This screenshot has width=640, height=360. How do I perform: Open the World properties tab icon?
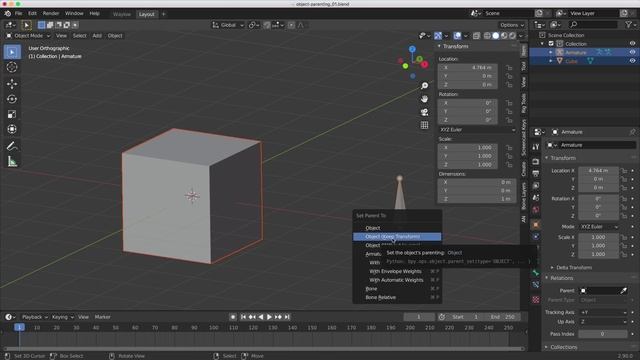pos(536,209)
